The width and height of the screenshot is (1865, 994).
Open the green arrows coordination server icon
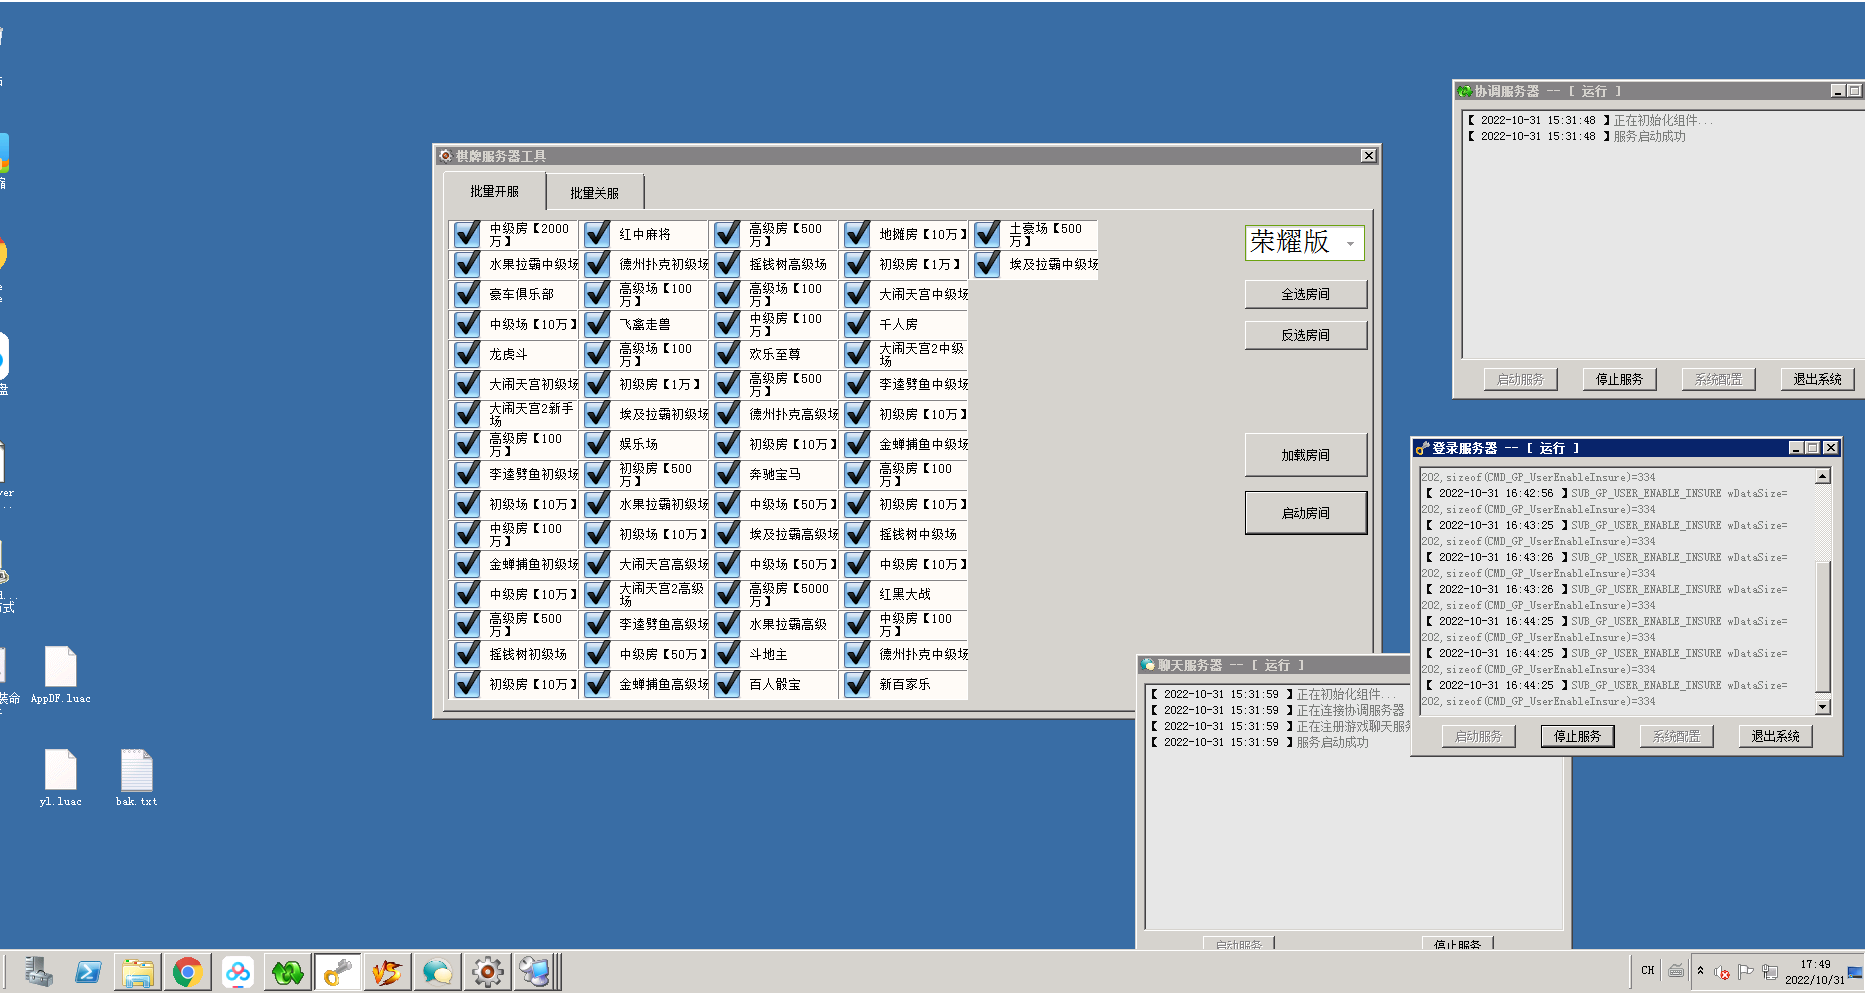pos(288,972)
